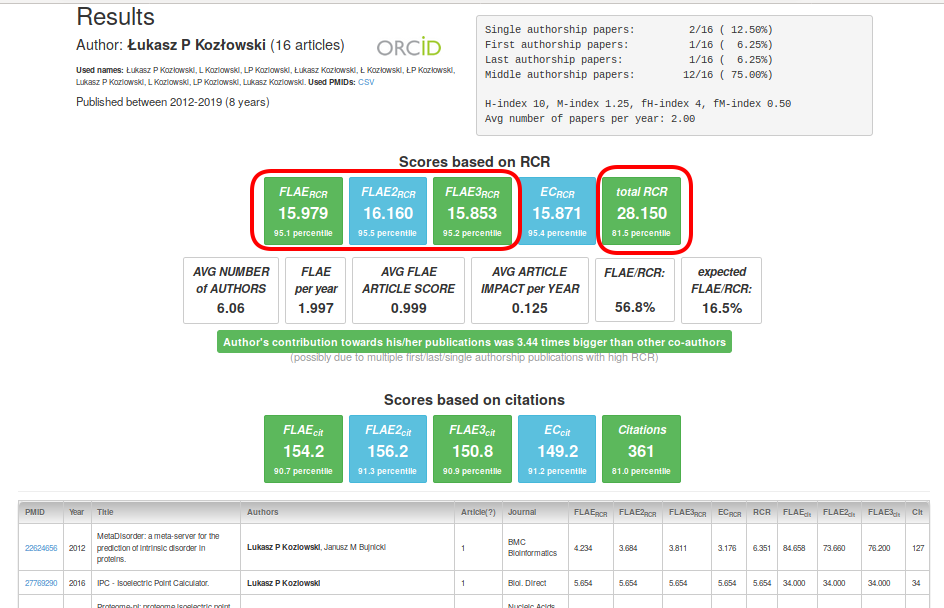Click the FLAE per year box
This screenshot has width=944, height=608.
[316, 290]
